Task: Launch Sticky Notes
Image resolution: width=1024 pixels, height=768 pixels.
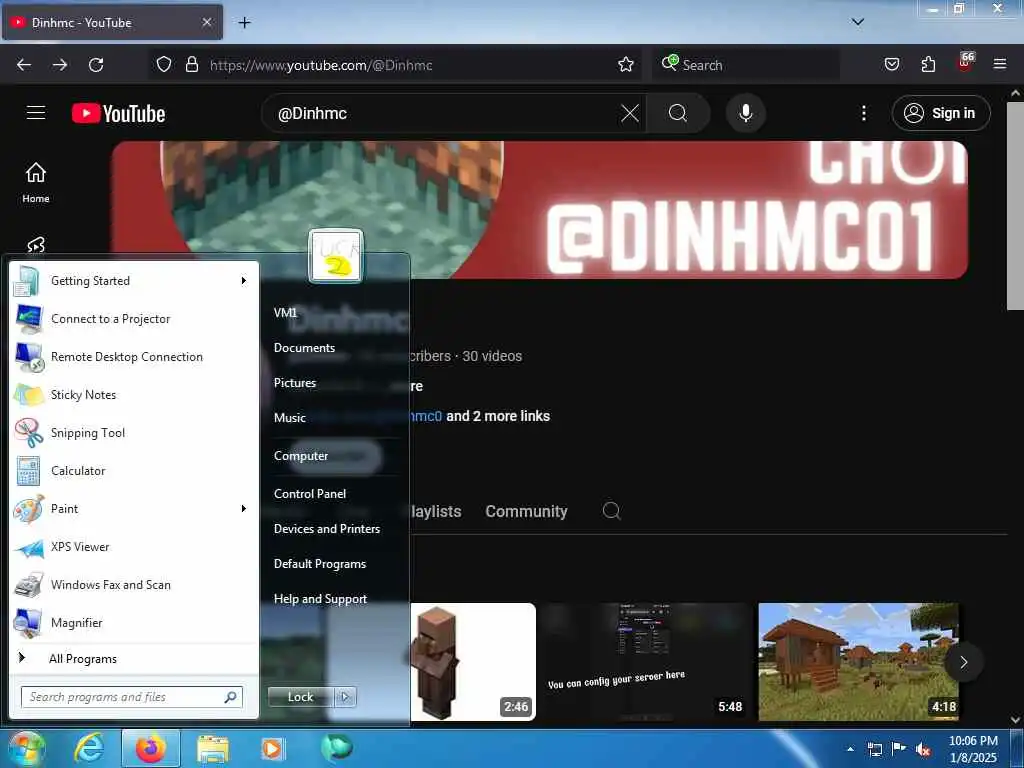Action: tap(134, 394)
